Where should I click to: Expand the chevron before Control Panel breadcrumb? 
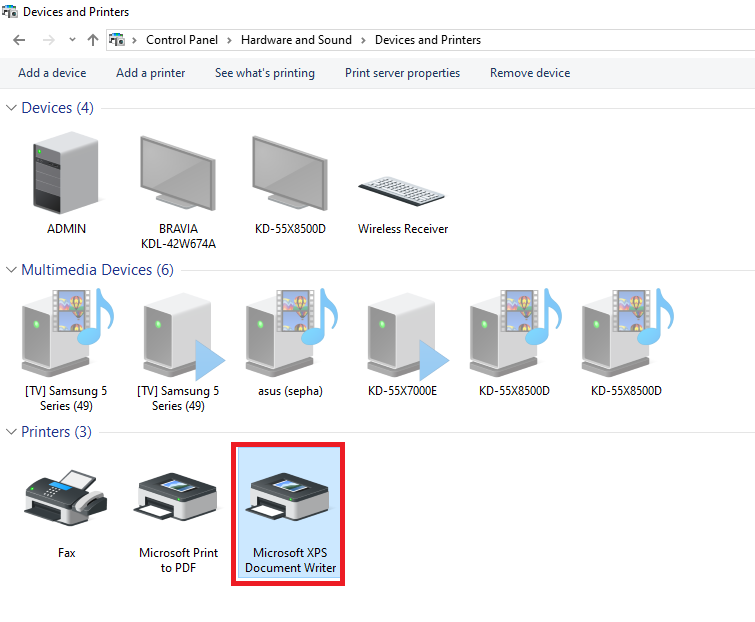(135, 40)
